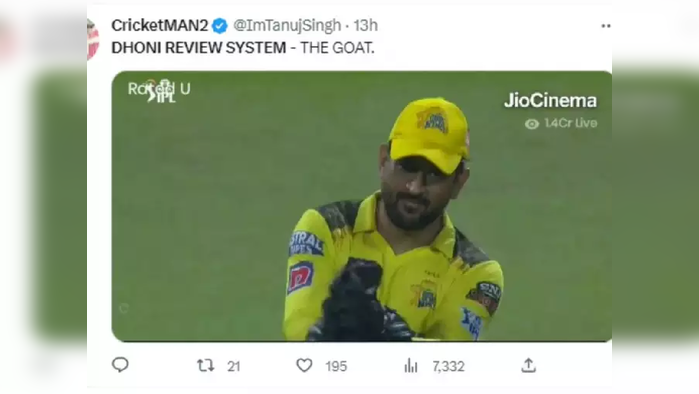View tweet analytics bar chart icon

point(411,366)
